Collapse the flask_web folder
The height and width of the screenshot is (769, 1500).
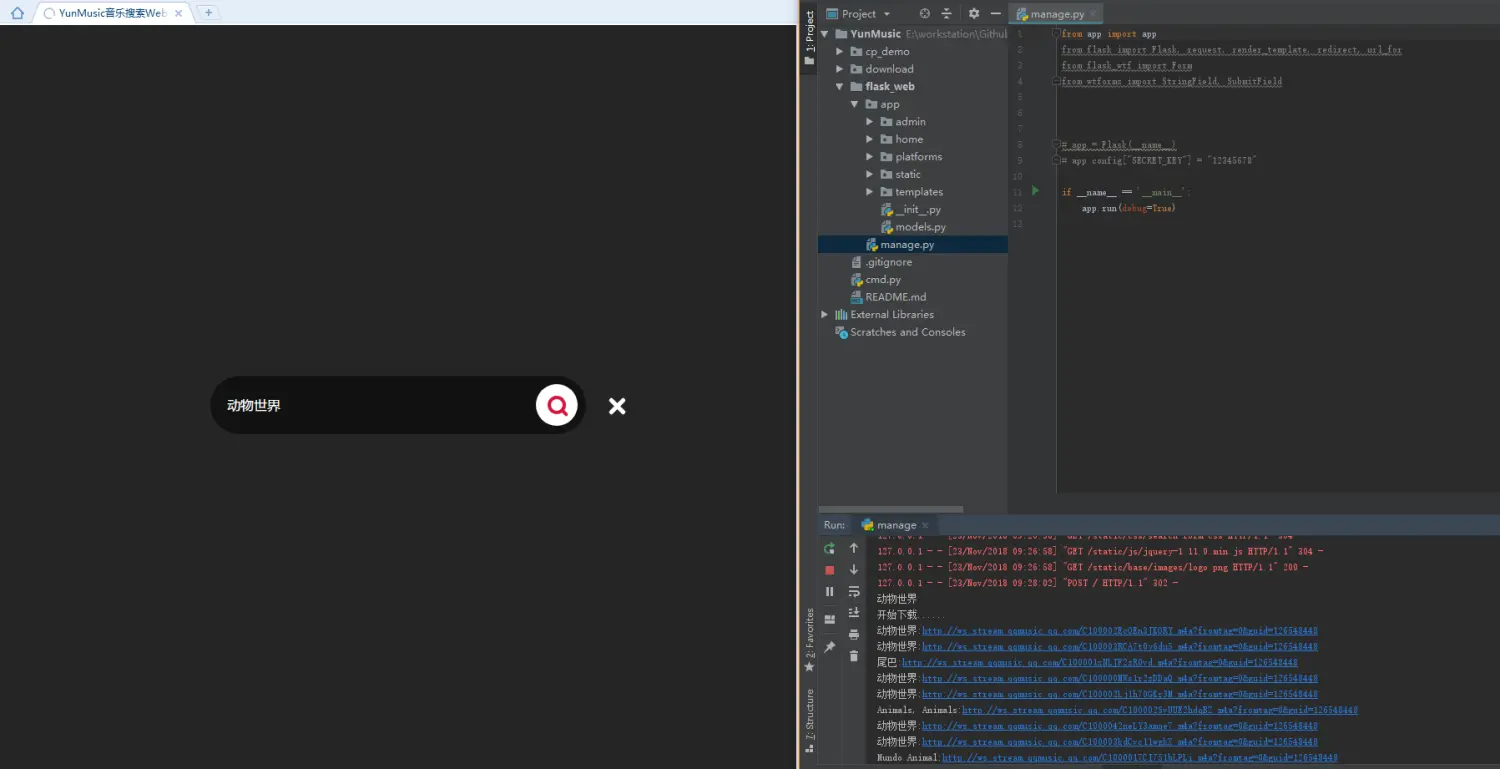[x=840, y=86]
